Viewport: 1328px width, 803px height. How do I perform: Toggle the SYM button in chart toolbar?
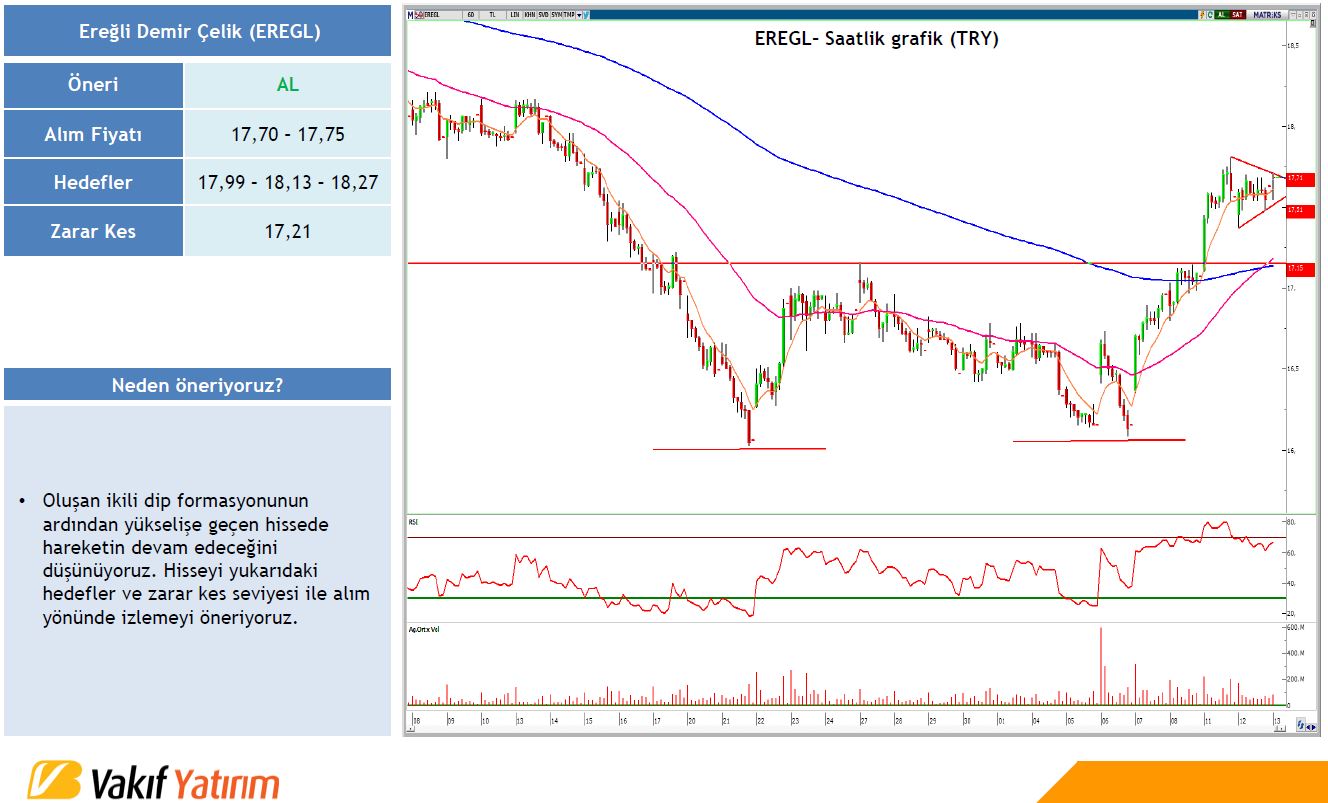556,15
